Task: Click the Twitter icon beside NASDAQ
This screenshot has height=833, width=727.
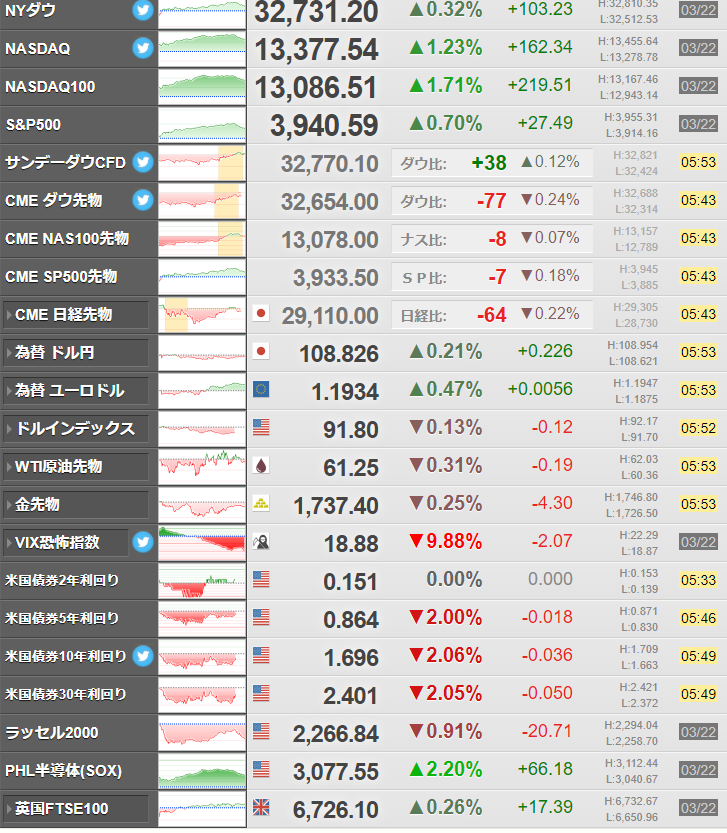Action: pos(142,48)
